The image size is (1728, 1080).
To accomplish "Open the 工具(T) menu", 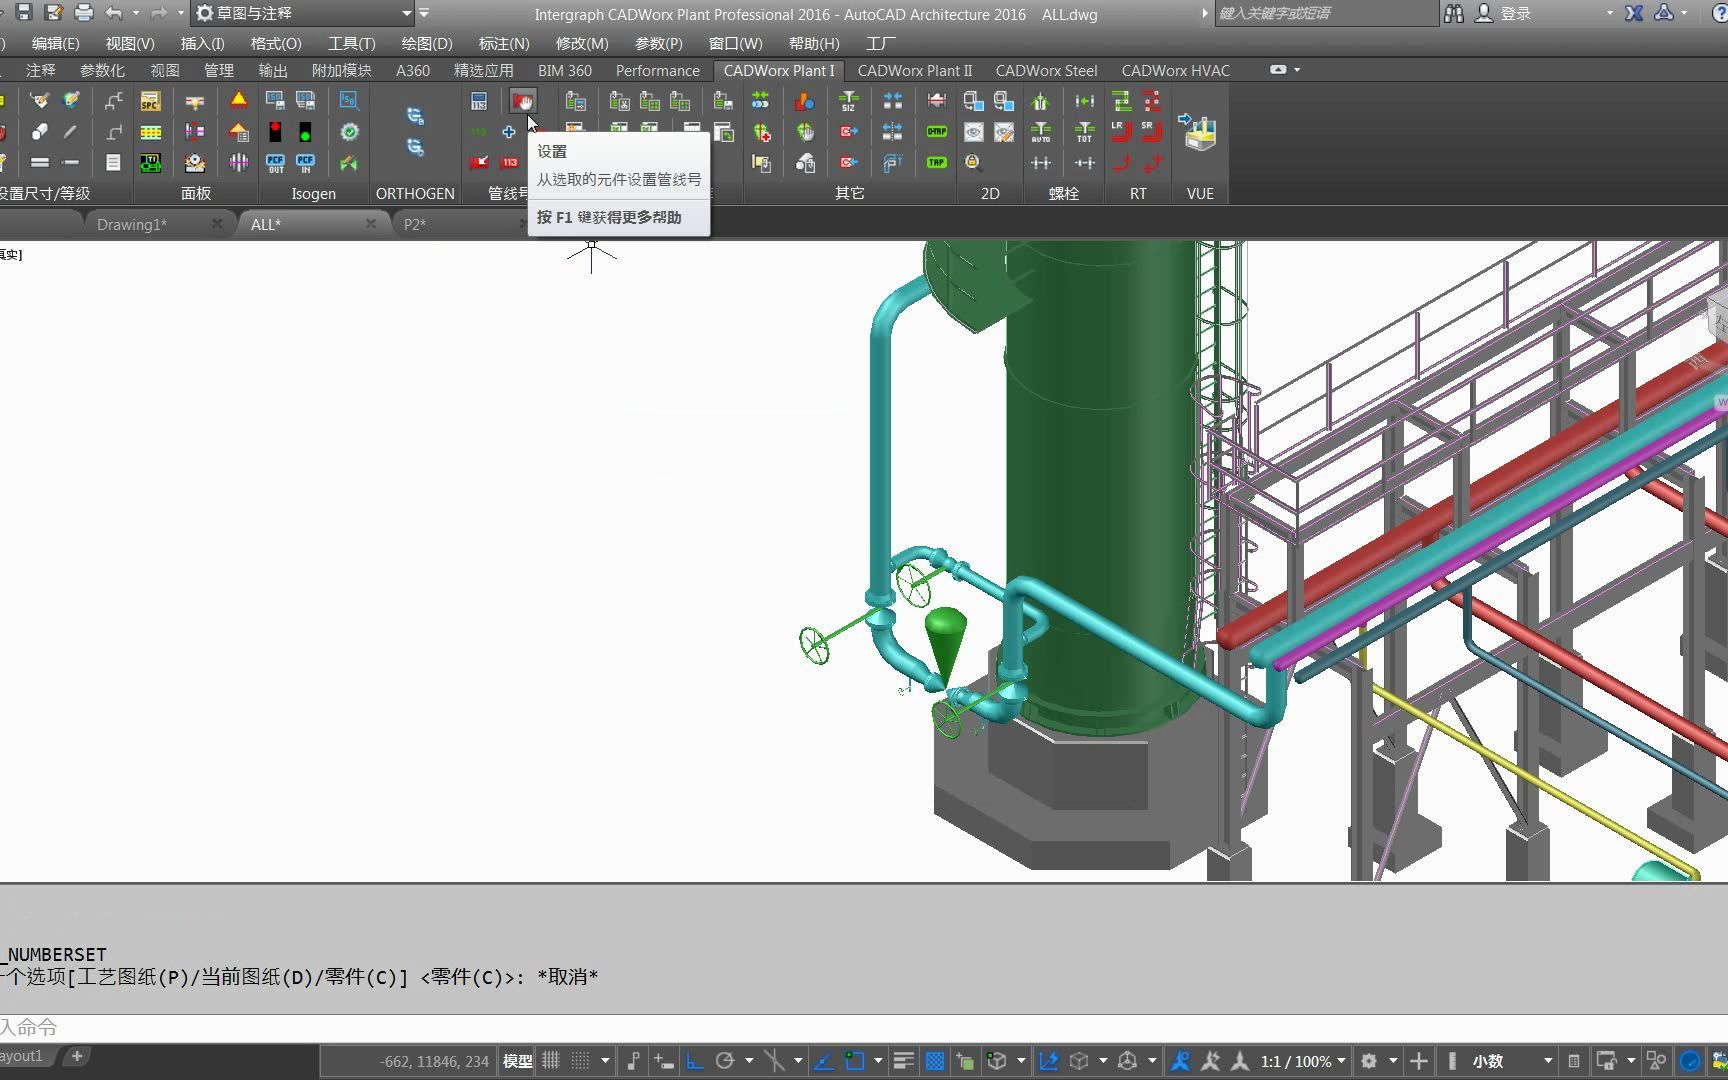I will tap(351, 43).
